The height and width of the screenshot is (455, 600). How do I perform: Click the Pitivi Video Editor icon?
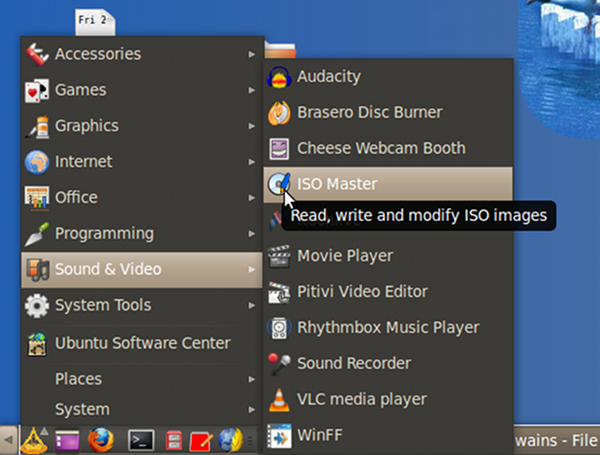click(x=279, y=292)
